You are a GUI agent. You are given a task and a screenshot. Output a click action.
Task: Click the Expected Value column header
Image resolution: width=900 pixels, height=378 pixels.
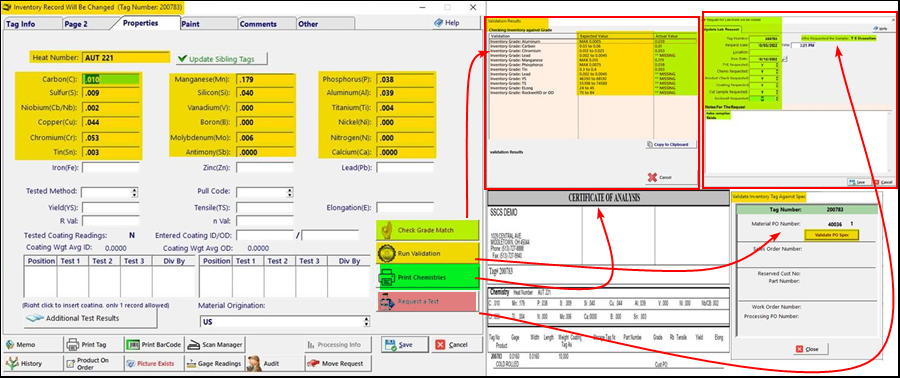[616, 36]
